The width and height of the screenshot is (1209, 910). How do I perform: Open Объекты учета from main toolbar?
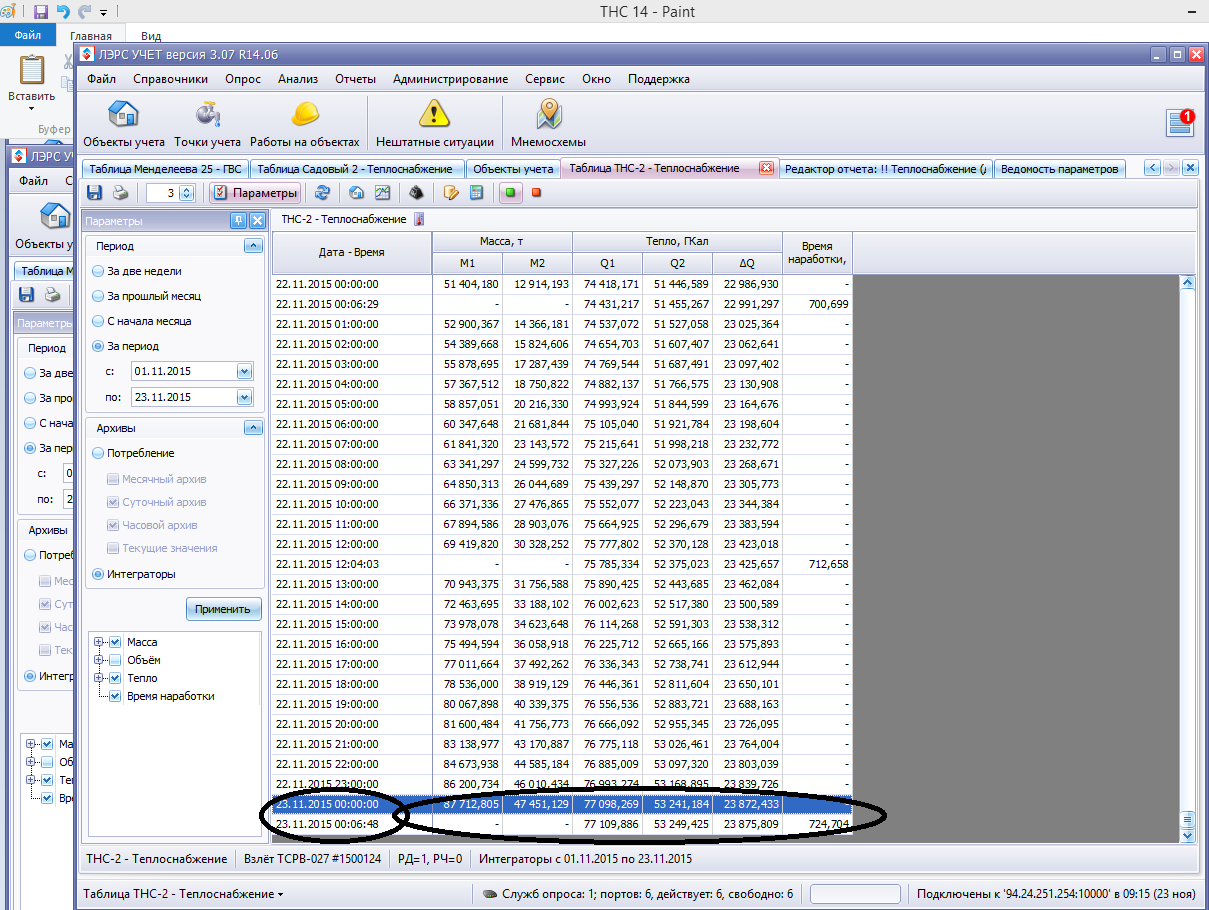click(x=123, y=124)
